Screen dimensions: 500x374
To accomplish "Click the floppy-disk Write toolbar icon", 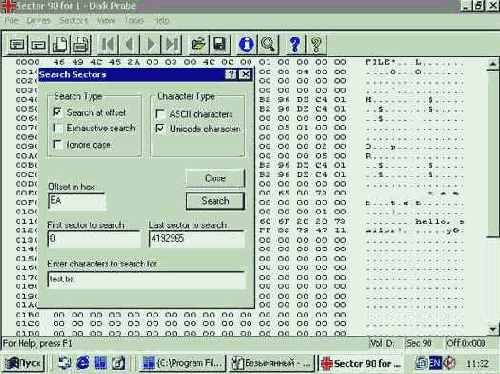I will point(219,44).
